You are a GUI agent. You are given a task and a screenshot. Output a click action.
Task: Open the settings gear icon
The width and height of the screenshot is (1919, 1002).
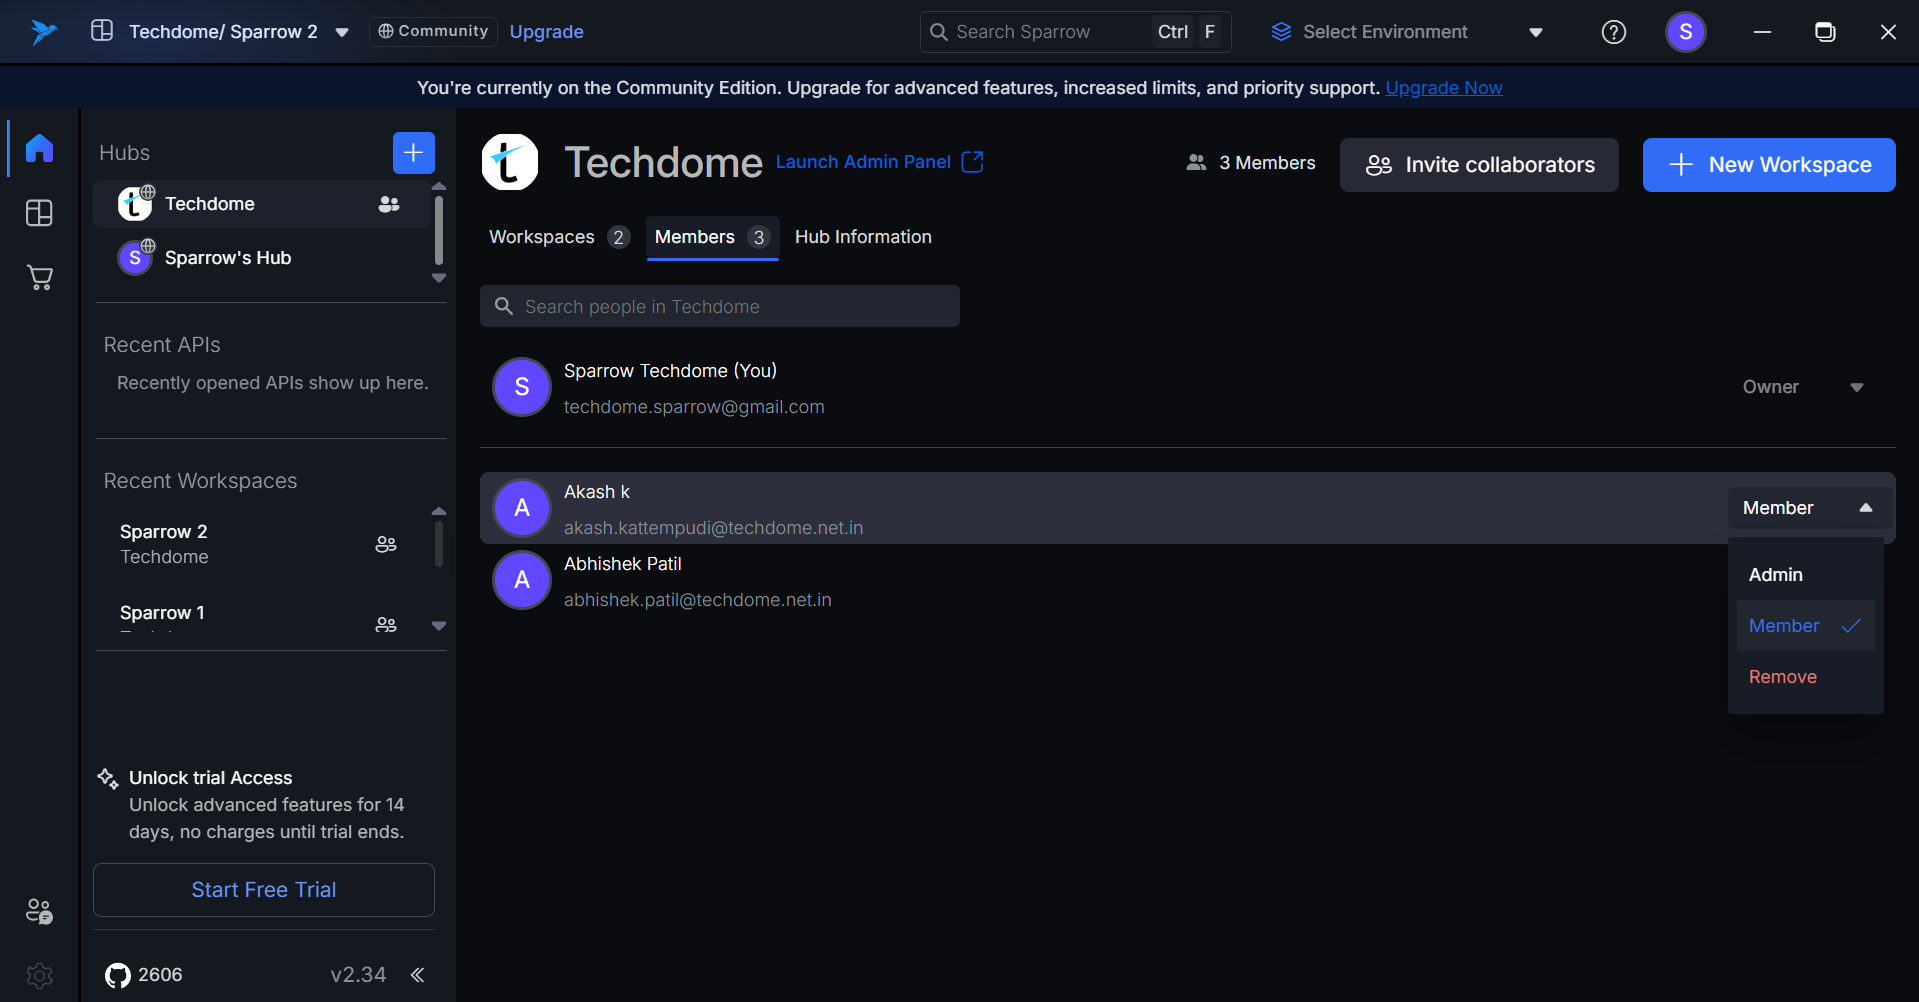pyautogui.click(x=39, y=975)
